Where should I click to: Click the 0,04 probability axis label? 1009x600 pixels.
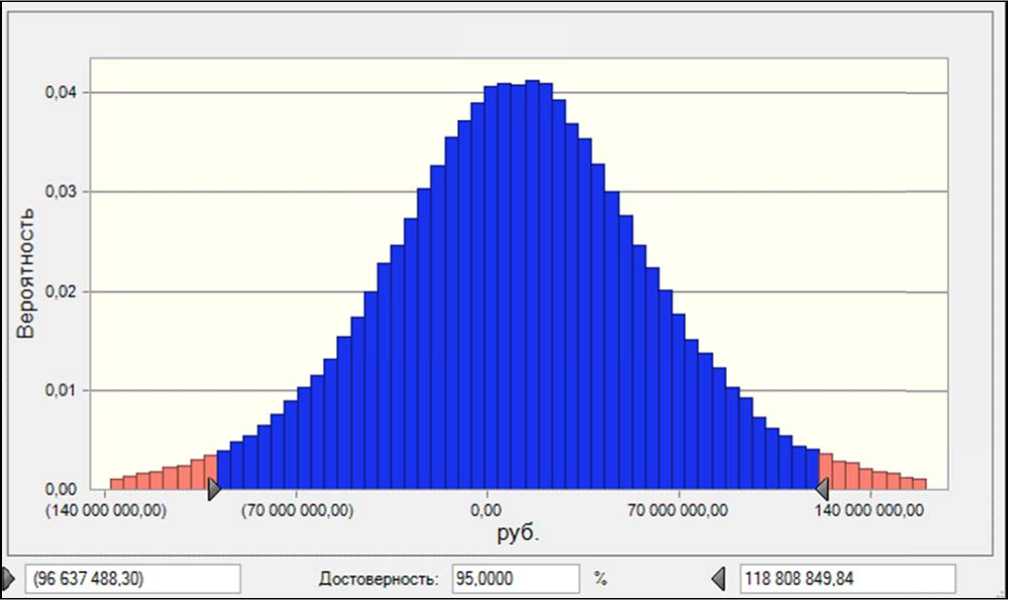point(60,93)
